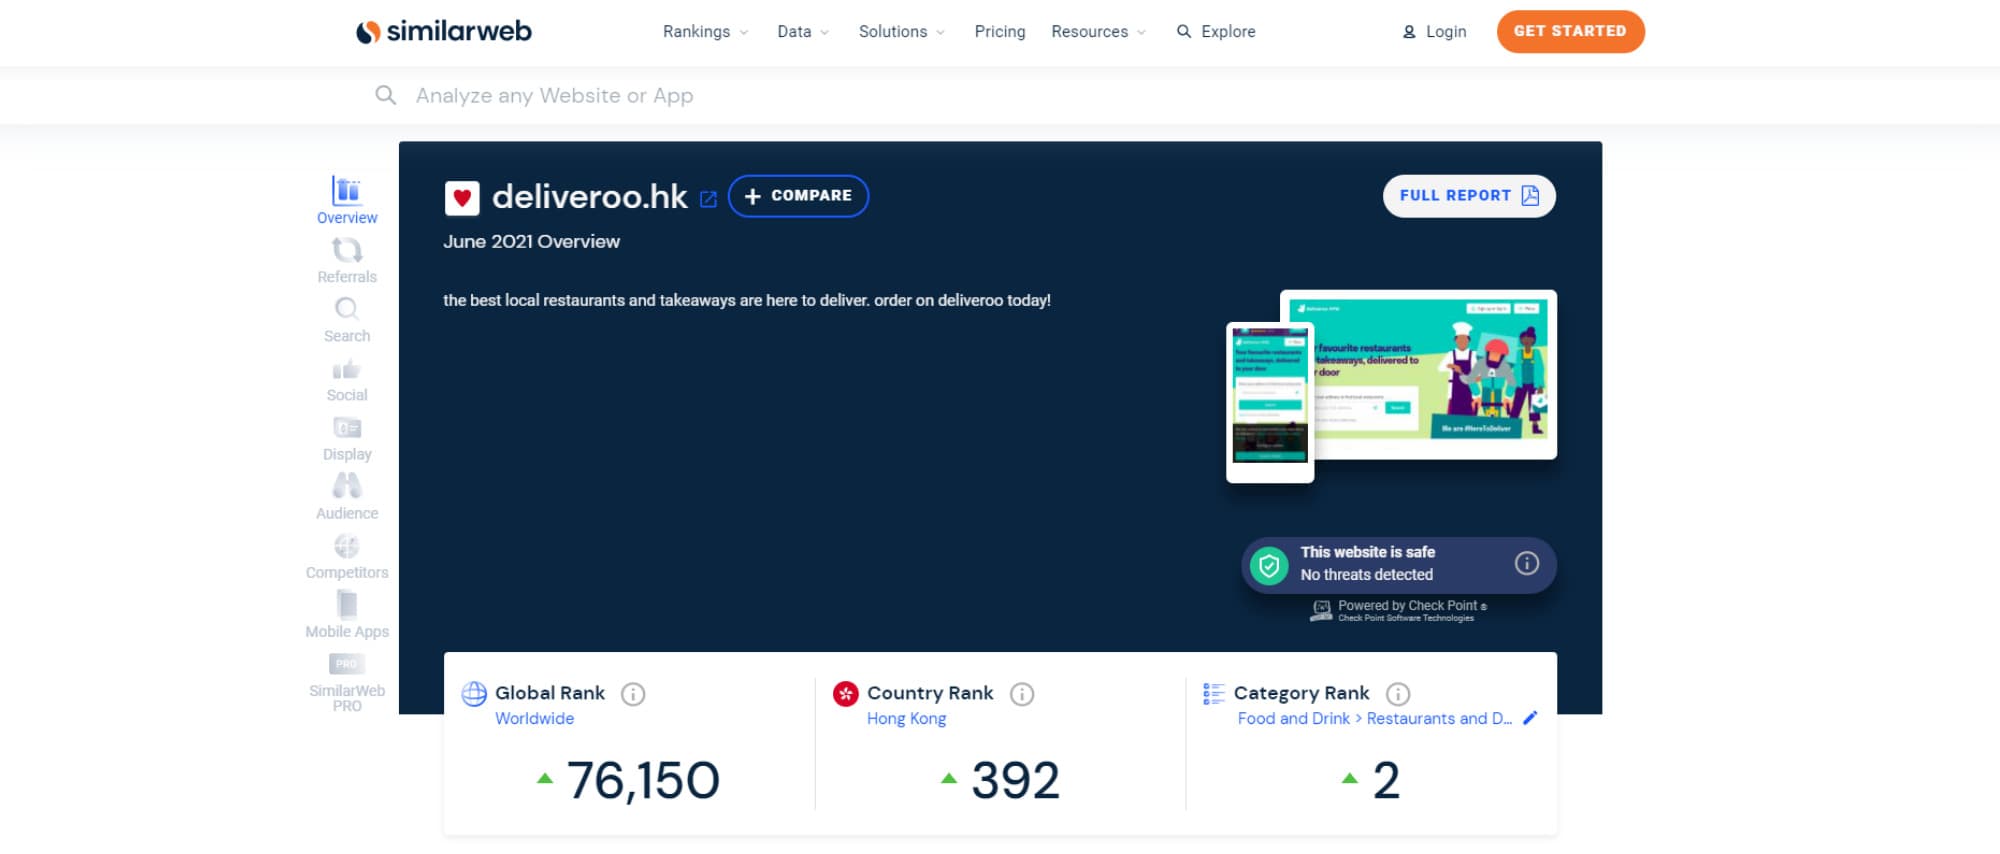The height and width of the screenshot is (854, 2000).
Task: Download the FULL REPORT
Action: click(1469, 196)
